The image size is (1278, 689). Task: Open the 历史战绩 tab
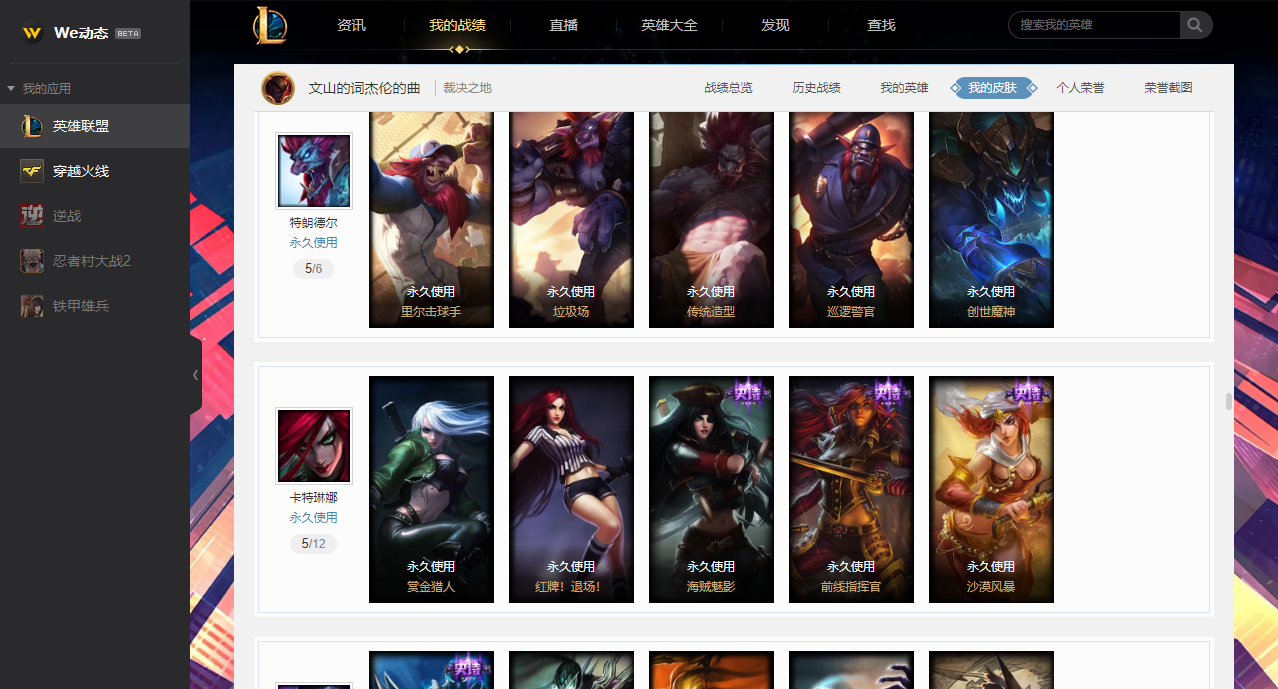pyautogui.click(x=816, y=88)
